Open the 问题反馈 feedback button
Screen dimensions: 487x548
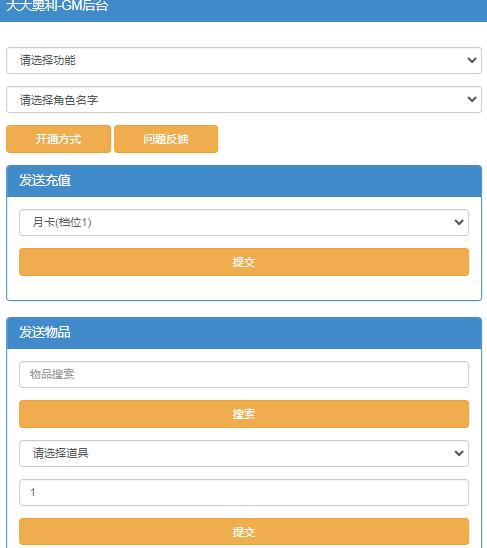pos(166,139)
